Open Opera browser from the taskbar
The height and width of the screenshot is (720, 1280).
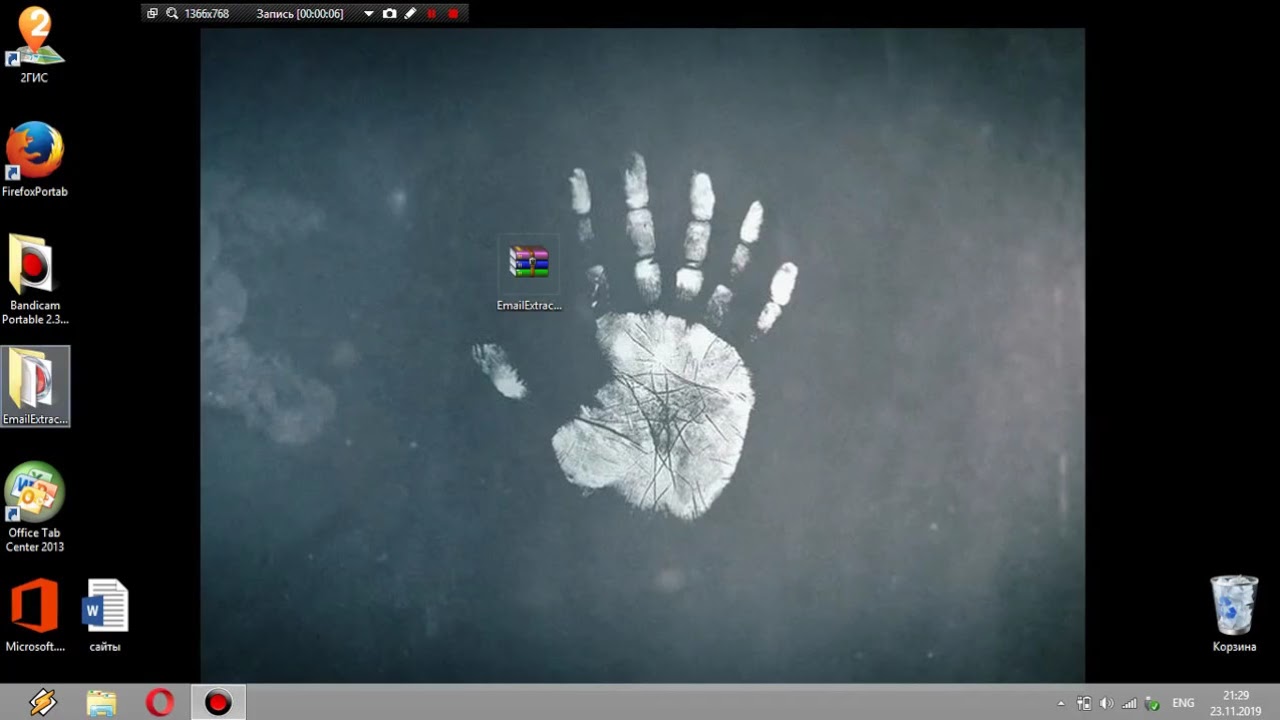pos(159,703)
